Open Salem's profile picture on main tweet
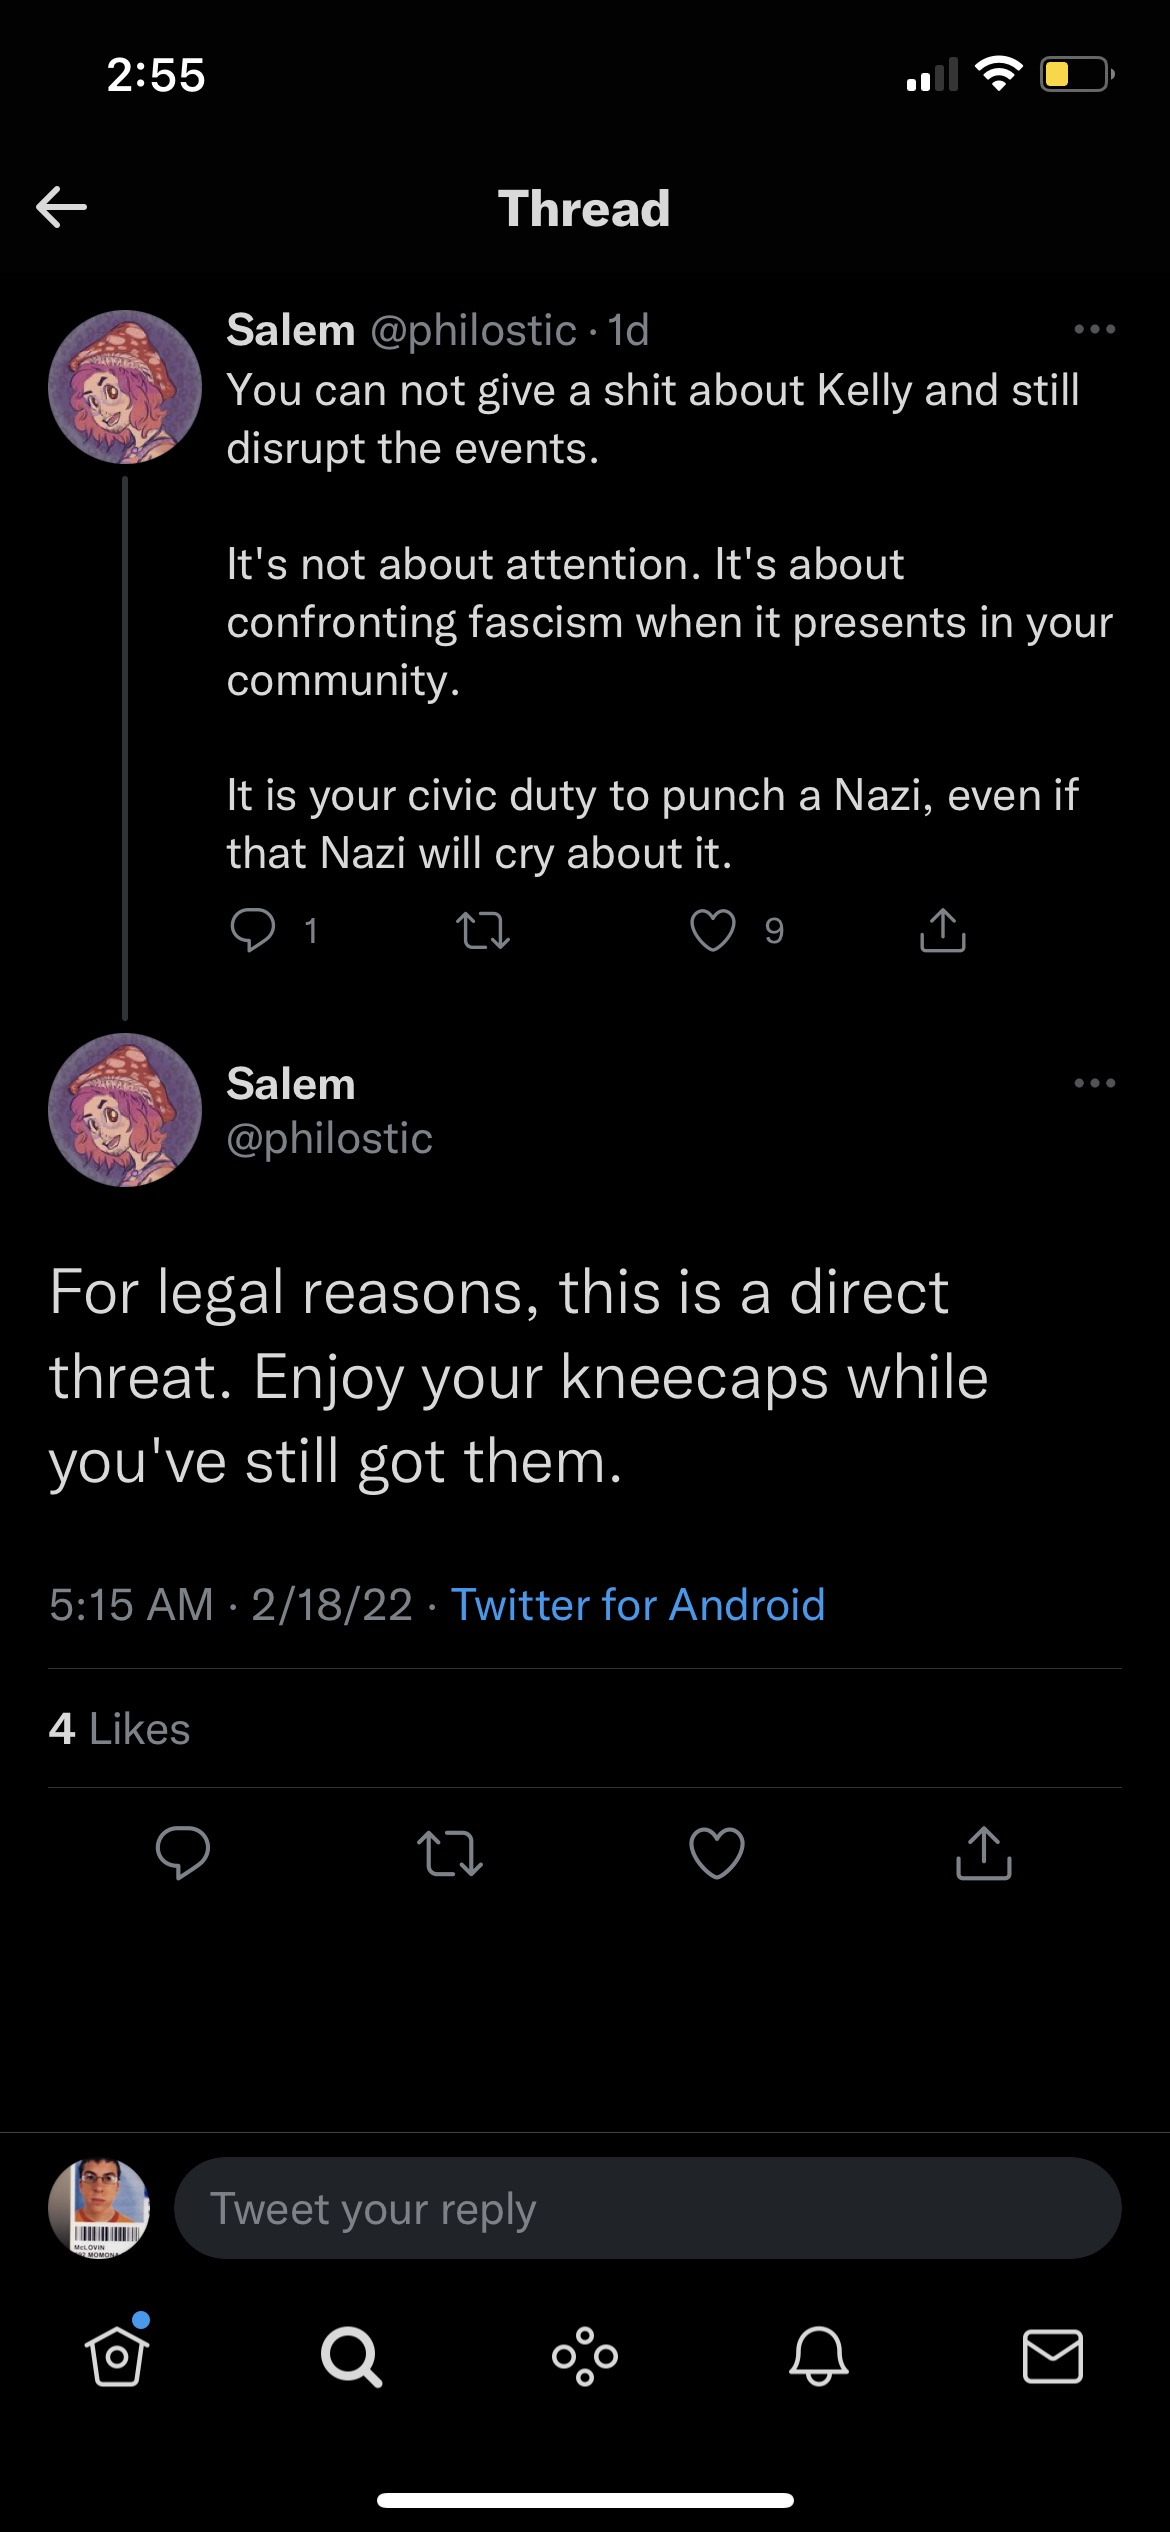This screenshot has width=1170, height=2532. pos(125,1110)
